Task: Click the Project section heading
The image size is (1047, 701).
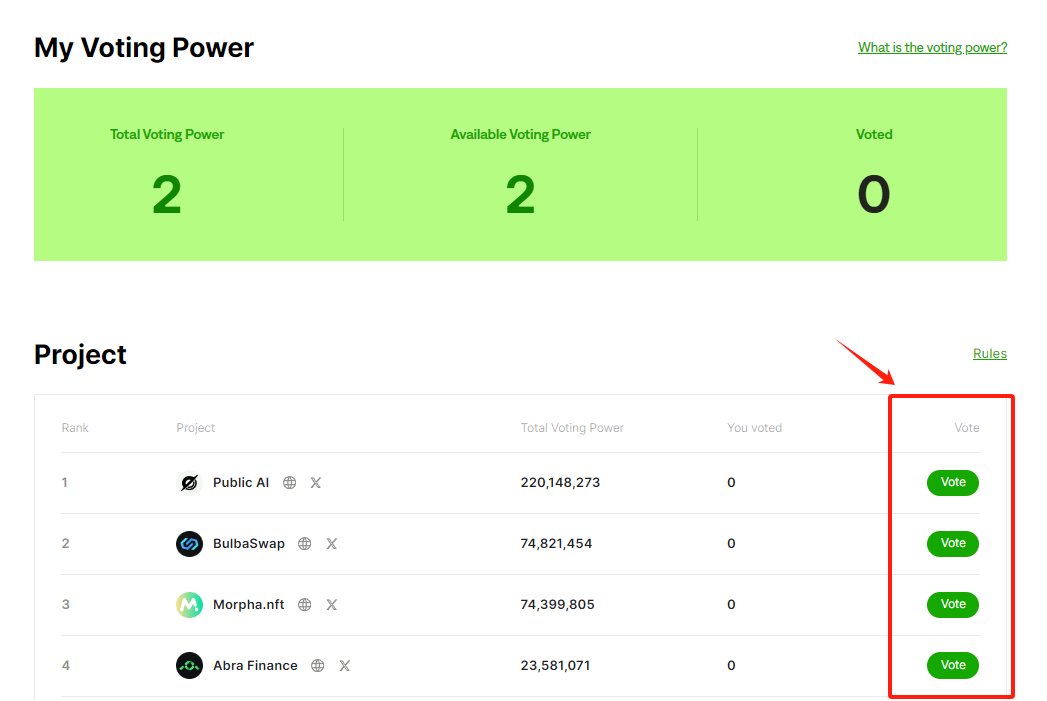Action: coord(80,355)
